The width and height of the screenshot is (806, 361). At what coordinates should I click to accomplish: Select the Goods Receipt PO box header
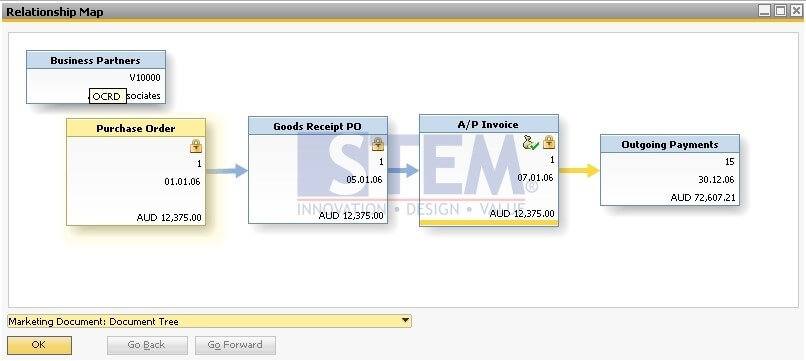coord(318,126)
